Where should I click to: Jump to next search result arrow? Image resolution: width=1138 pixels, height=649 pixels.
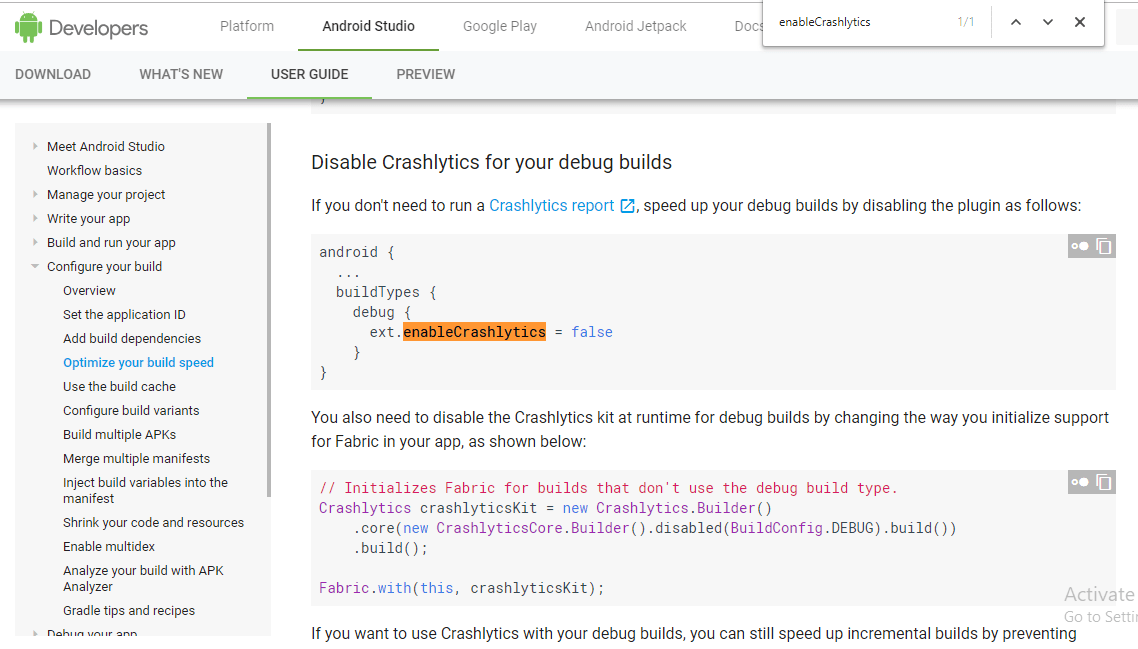tap(1047, 21)
